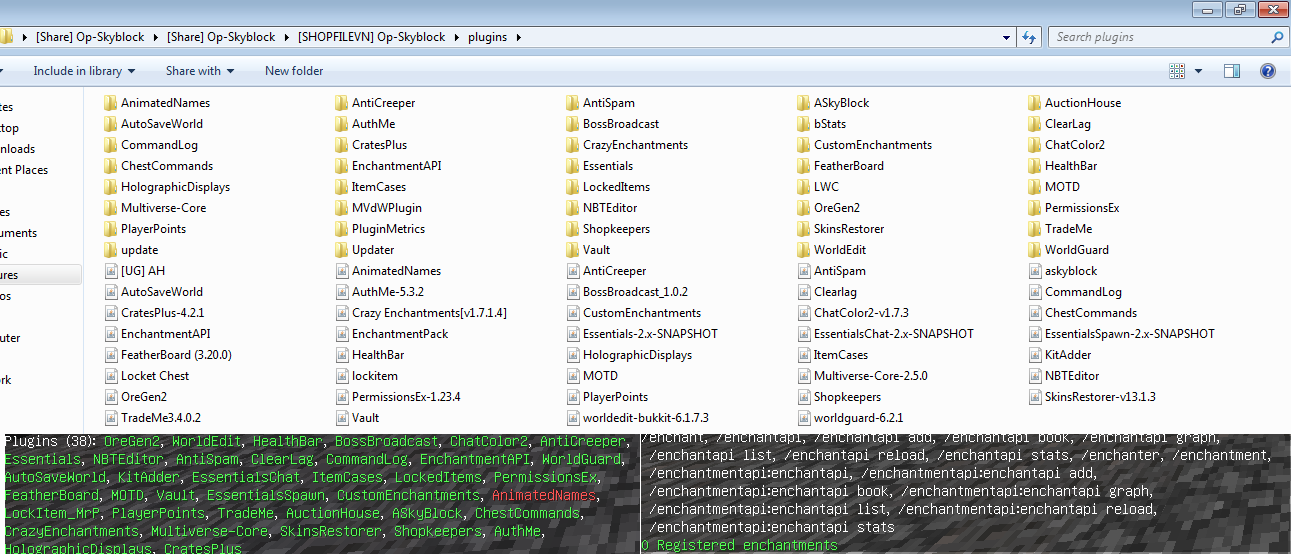Expand arrow after [SHOPFILEVN] Op-Skyblock breadcrumb
Image resolution: width=1296 pixels, height=554 pixels.
pyautogui.click(x=459, y=37)
